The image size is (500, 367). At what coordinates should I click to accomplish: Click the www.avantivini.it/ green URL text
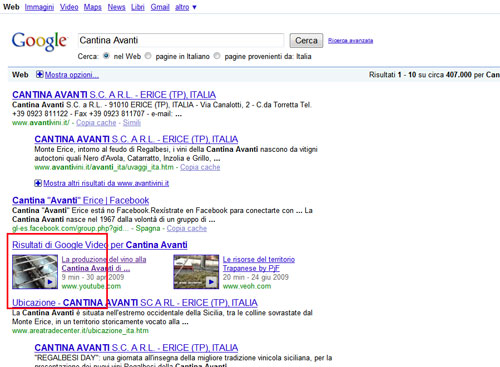pos(41,123)
